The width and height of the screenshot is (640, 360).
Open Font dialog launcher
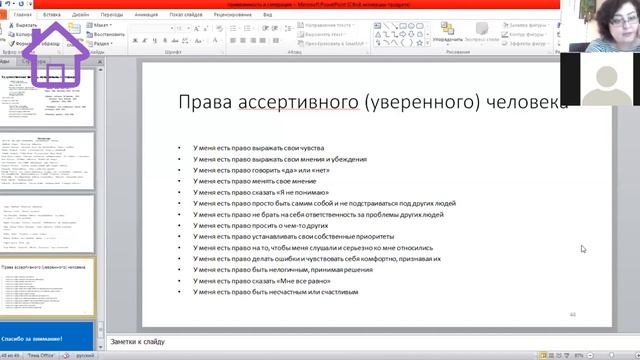pos(222,52)
